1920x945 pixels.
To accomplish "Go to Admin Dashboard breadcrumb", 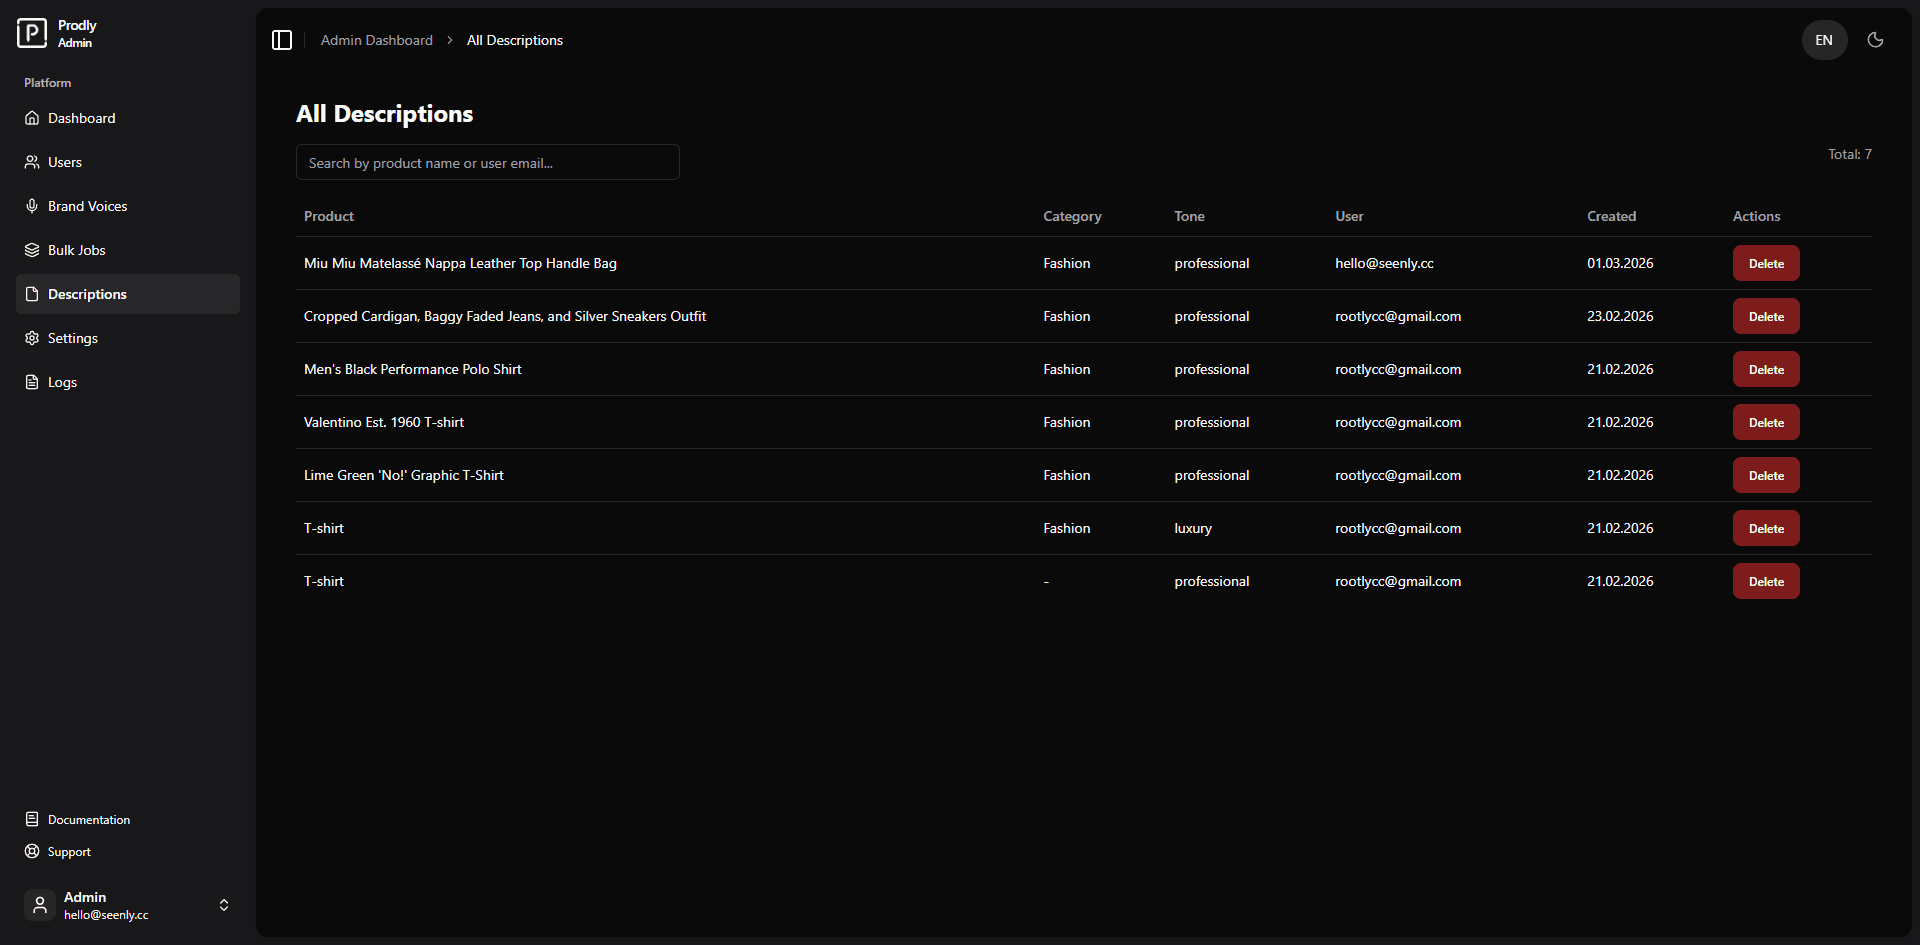I will coord(376,40).
